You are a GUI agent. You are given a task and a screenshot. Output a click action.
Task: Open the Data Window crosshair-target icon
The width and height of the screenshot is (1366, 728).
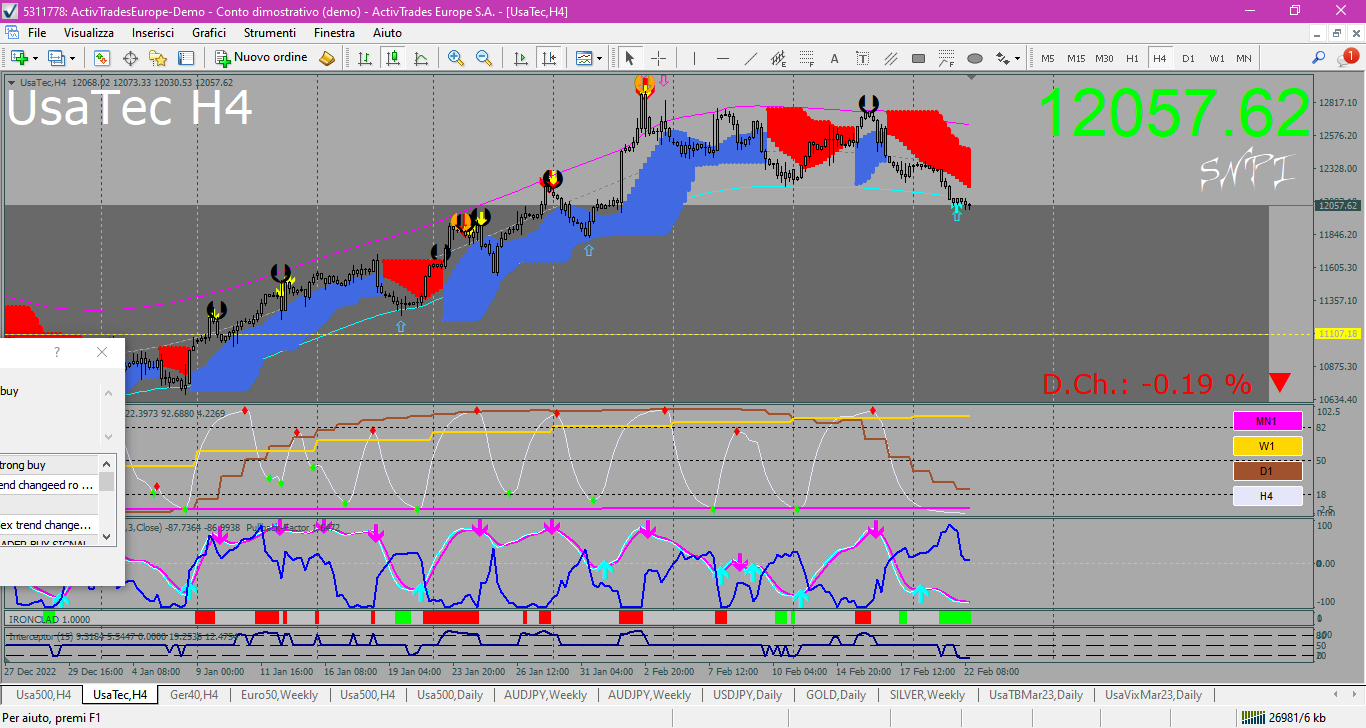(x=130, y=58)
